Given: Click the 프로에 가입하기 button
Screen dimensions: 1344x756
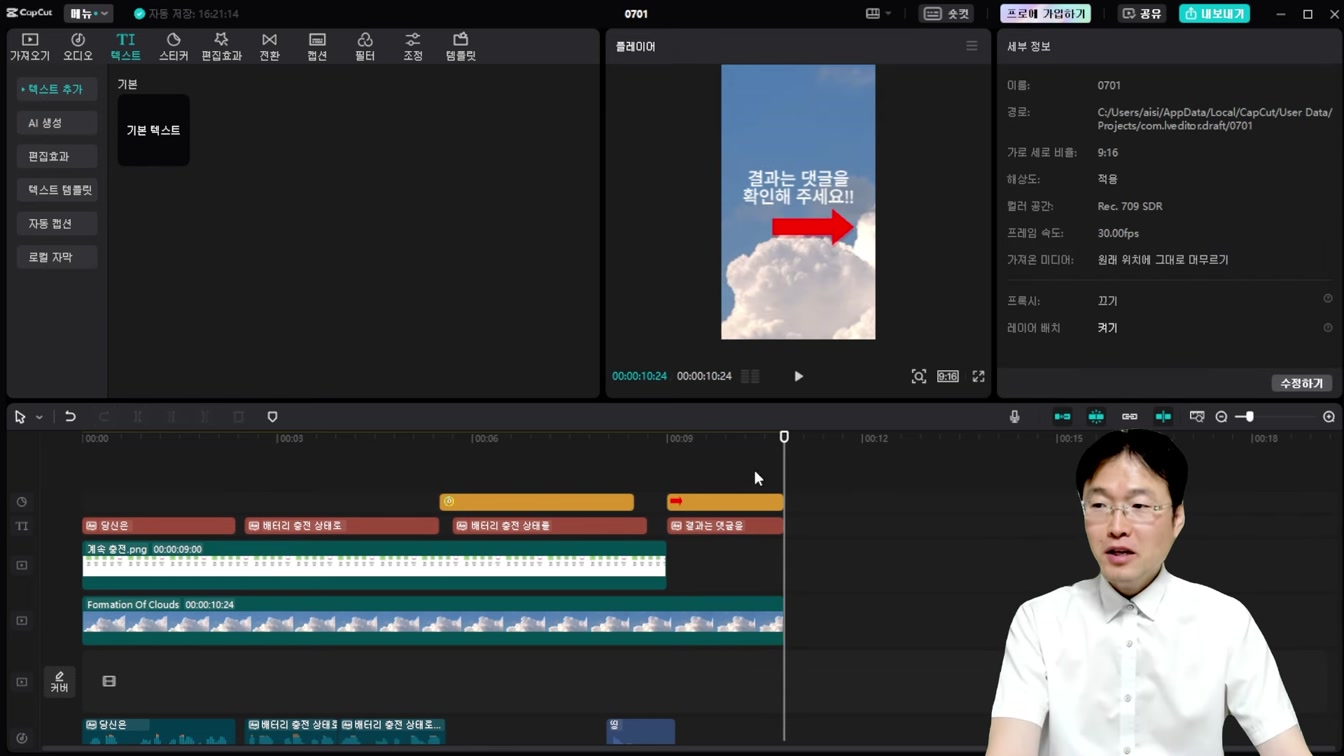Looking at the screenshot, I should coord(1045,14).
